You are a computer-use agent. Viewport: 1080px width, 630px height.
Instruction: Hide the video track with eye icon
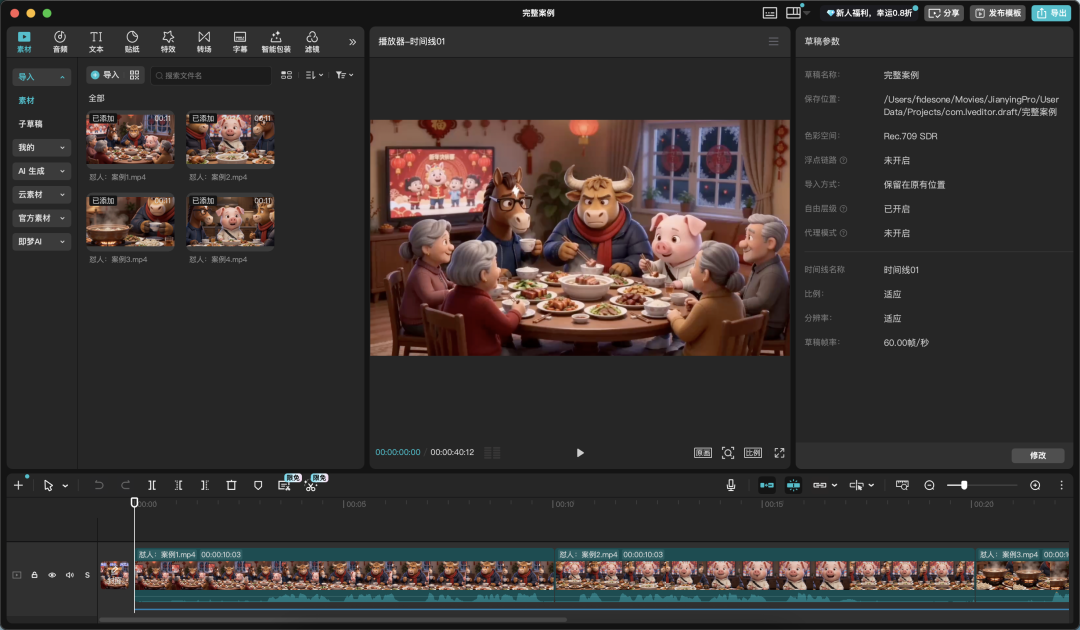click(52, 575)
